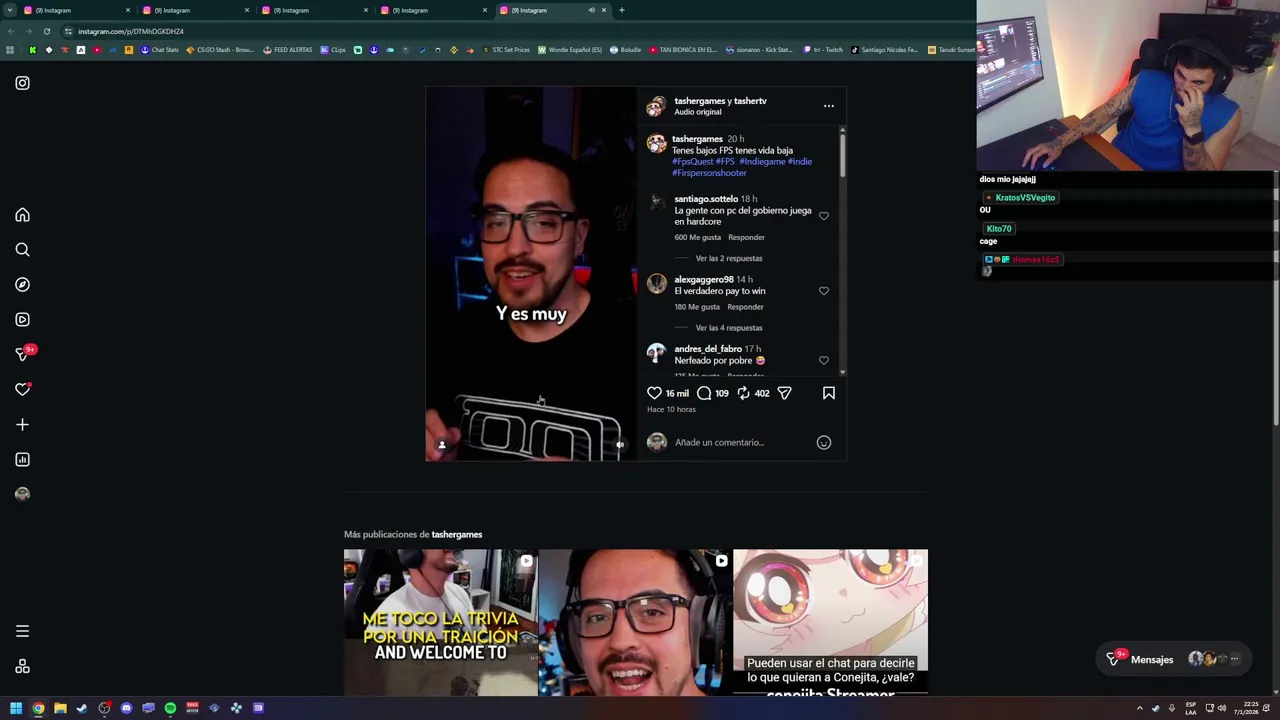The image size is (1280, 720).
Task: Open tashergames profile from post header
Action: (699, 101)
